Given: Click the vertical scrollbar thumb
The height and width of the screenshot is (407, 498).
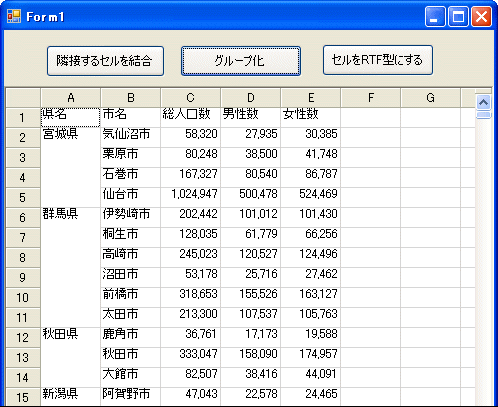Looking at the screenshot, I should pos(484,115).
